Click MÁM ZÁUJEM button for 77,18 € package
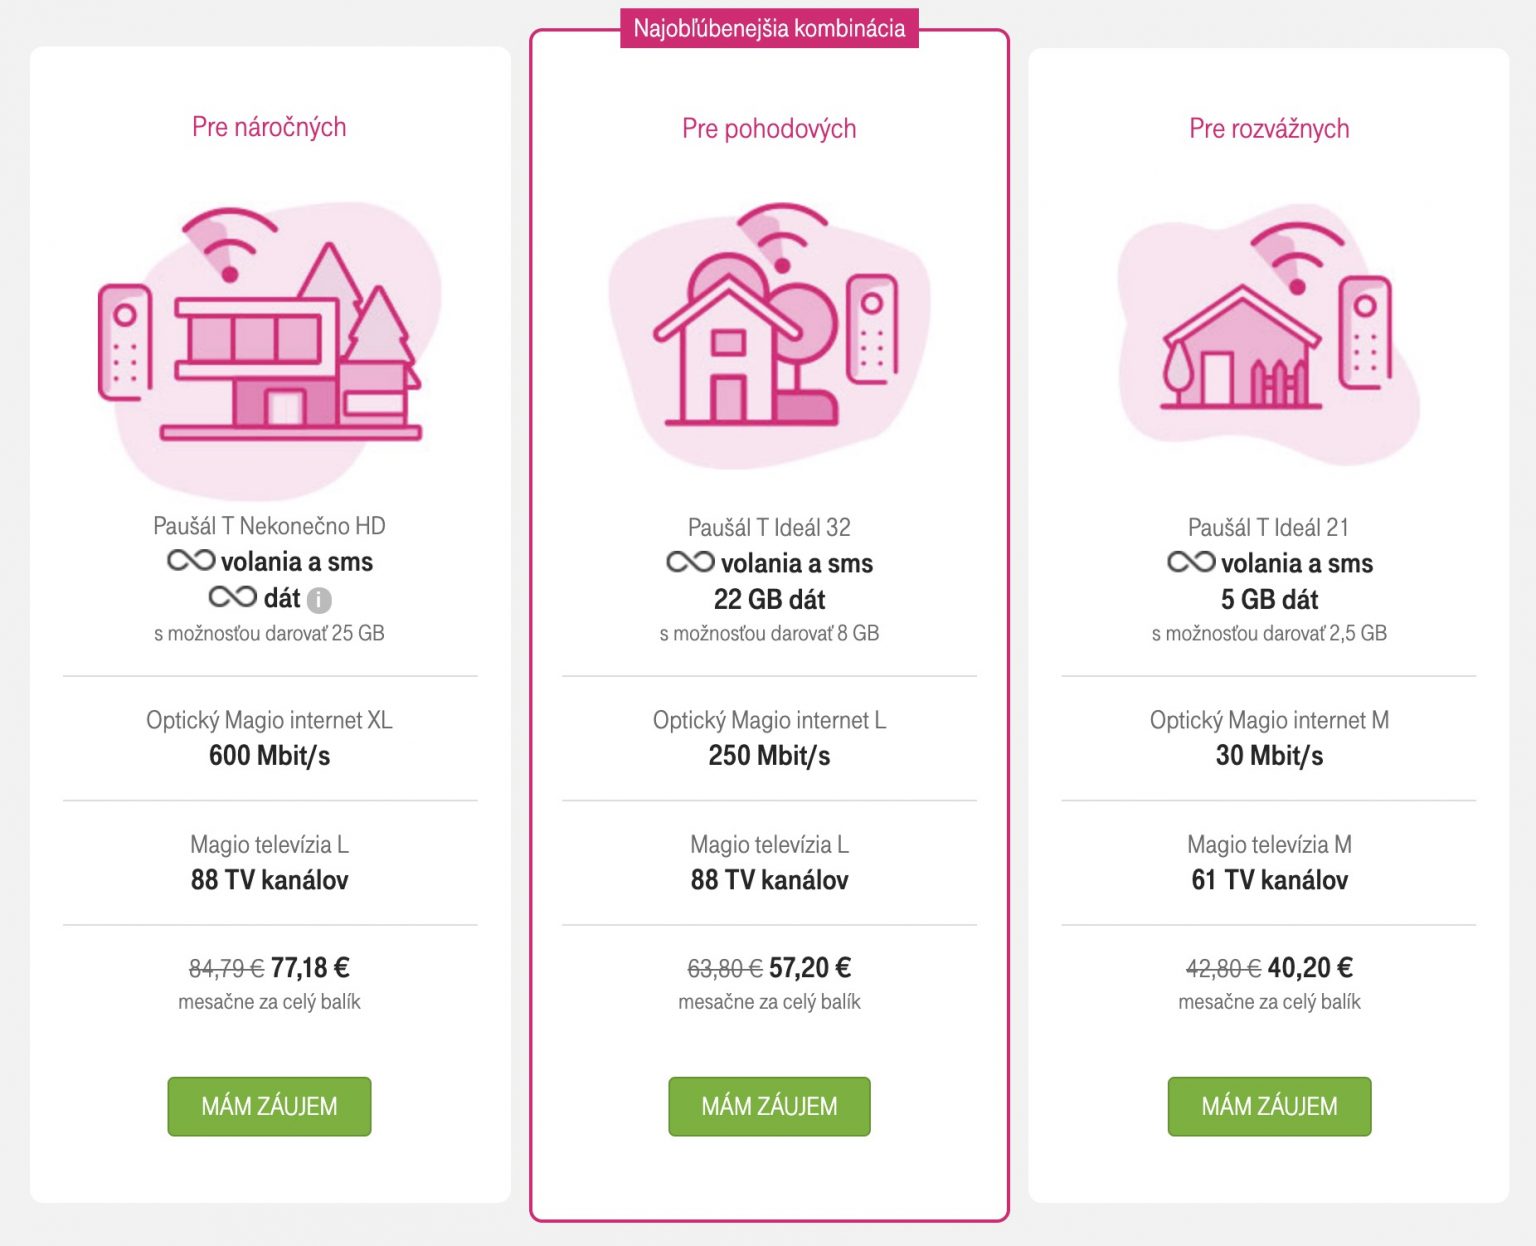1536x1246 pixels. [x=269, y=1106]
